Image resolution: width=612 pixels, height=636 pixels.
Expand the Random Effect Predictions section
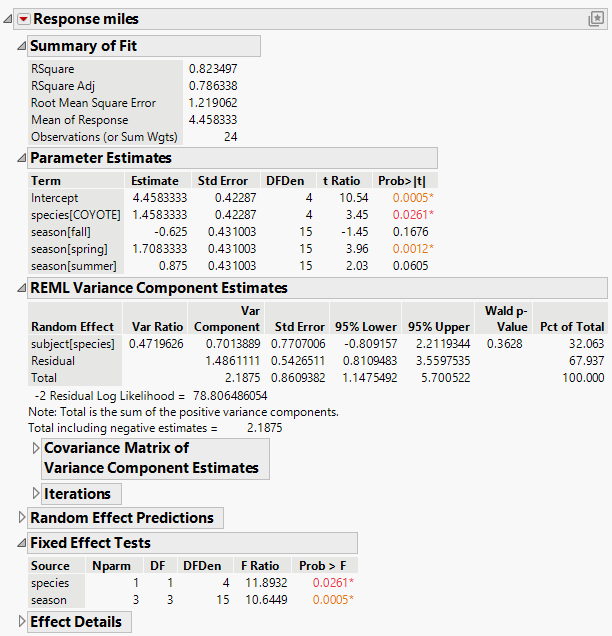click(22, 518)
